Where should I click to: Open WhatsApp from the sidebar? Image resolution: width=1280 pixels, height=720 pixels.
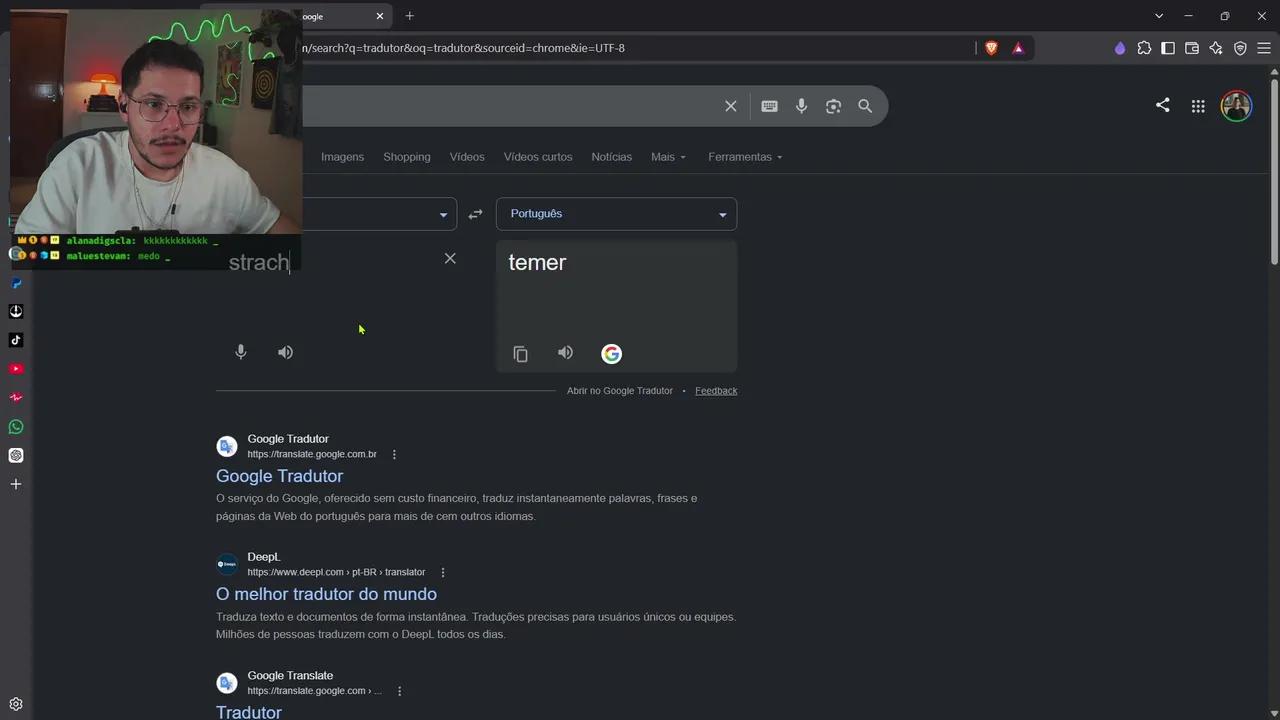pos(16,427)
